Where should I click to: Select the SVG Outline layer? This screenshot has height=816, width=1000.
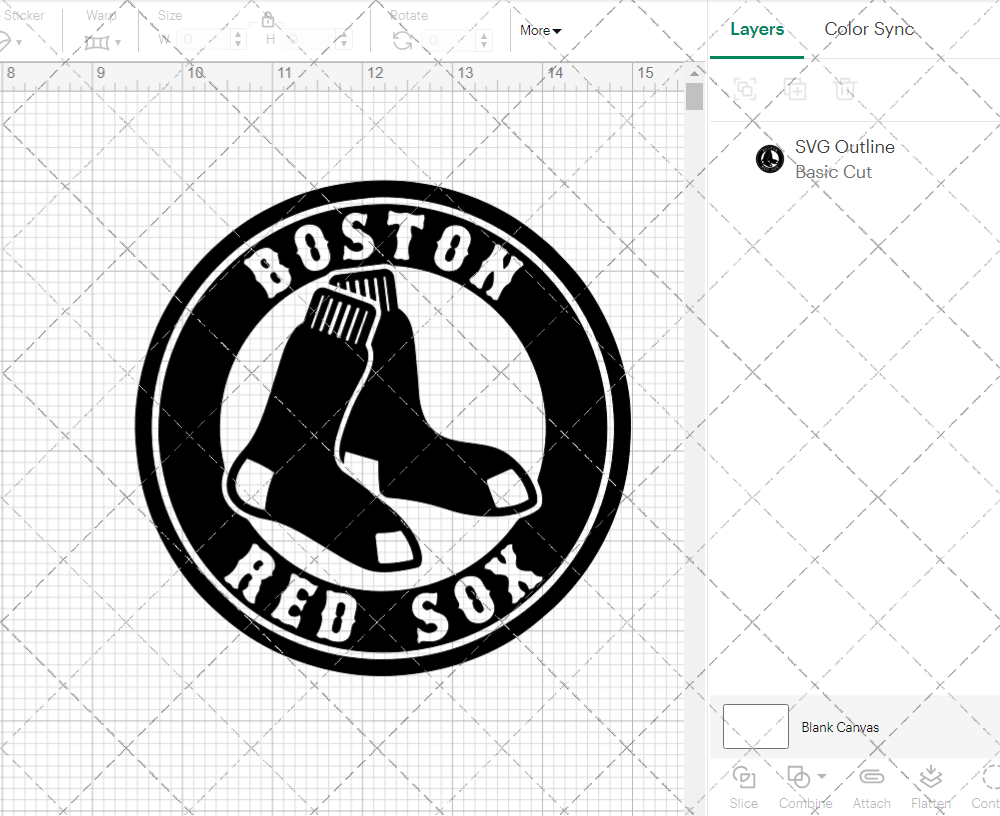tap(855, 159)
